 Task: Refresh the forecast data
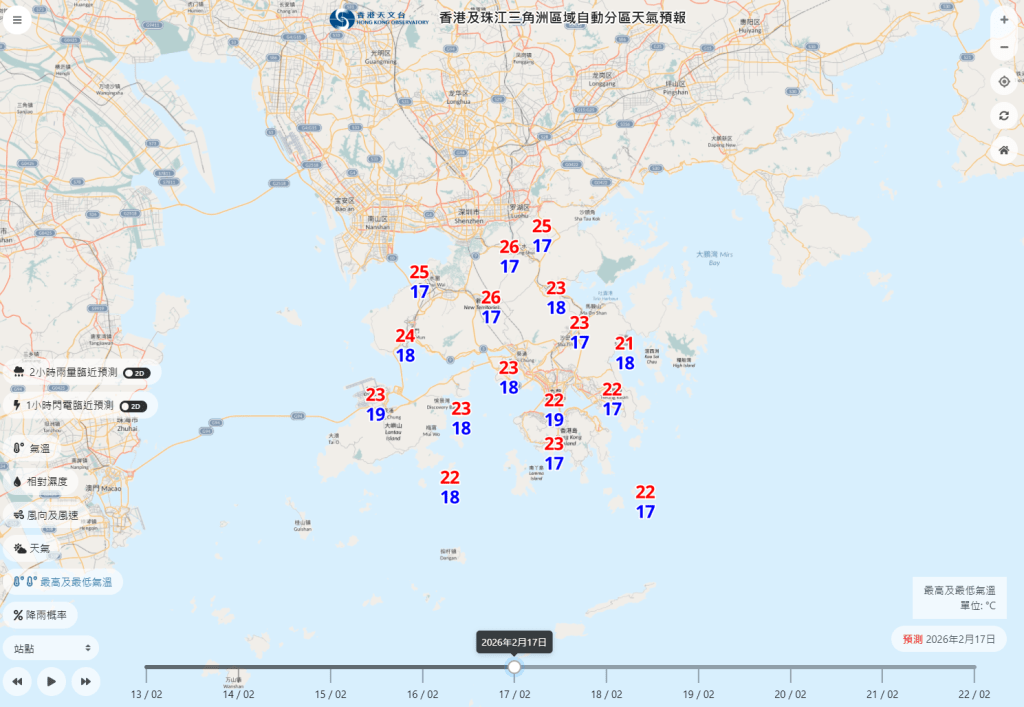click(1004, 116)
